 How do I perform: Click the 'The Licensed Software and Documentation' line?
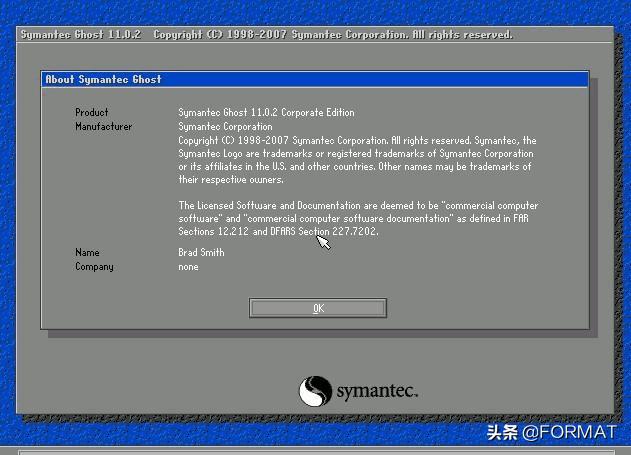358,206
